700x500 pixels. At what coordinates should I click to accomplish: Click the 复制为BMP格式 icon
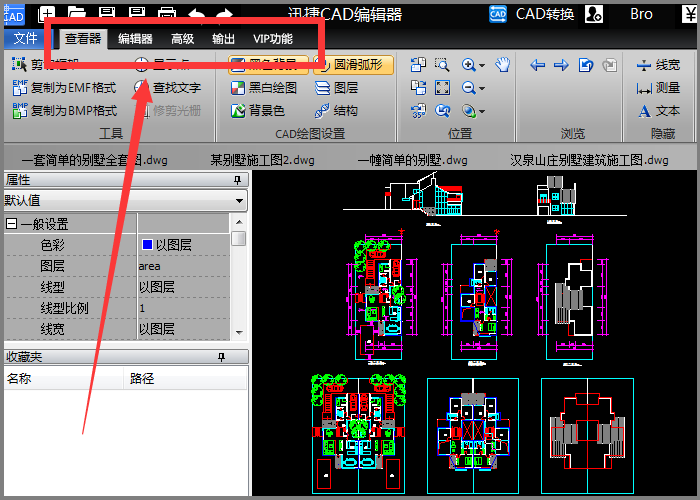20,110
